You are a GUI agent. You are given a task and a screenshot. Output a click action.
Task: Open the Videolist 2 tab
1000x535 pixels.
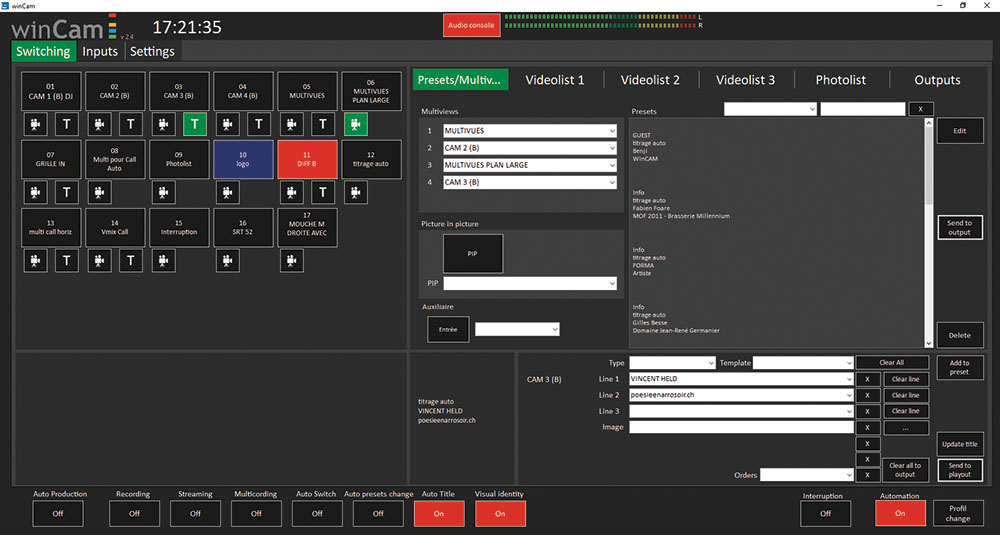[650, 80]
